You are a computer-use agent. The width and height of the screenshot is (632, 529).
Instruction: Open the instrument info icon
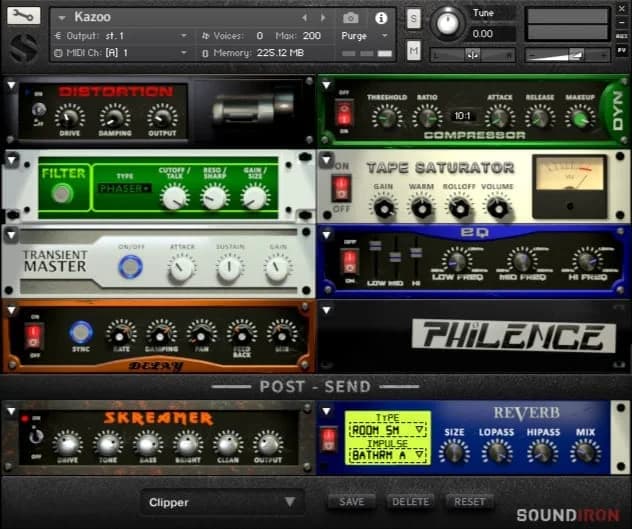pos(380,18)
